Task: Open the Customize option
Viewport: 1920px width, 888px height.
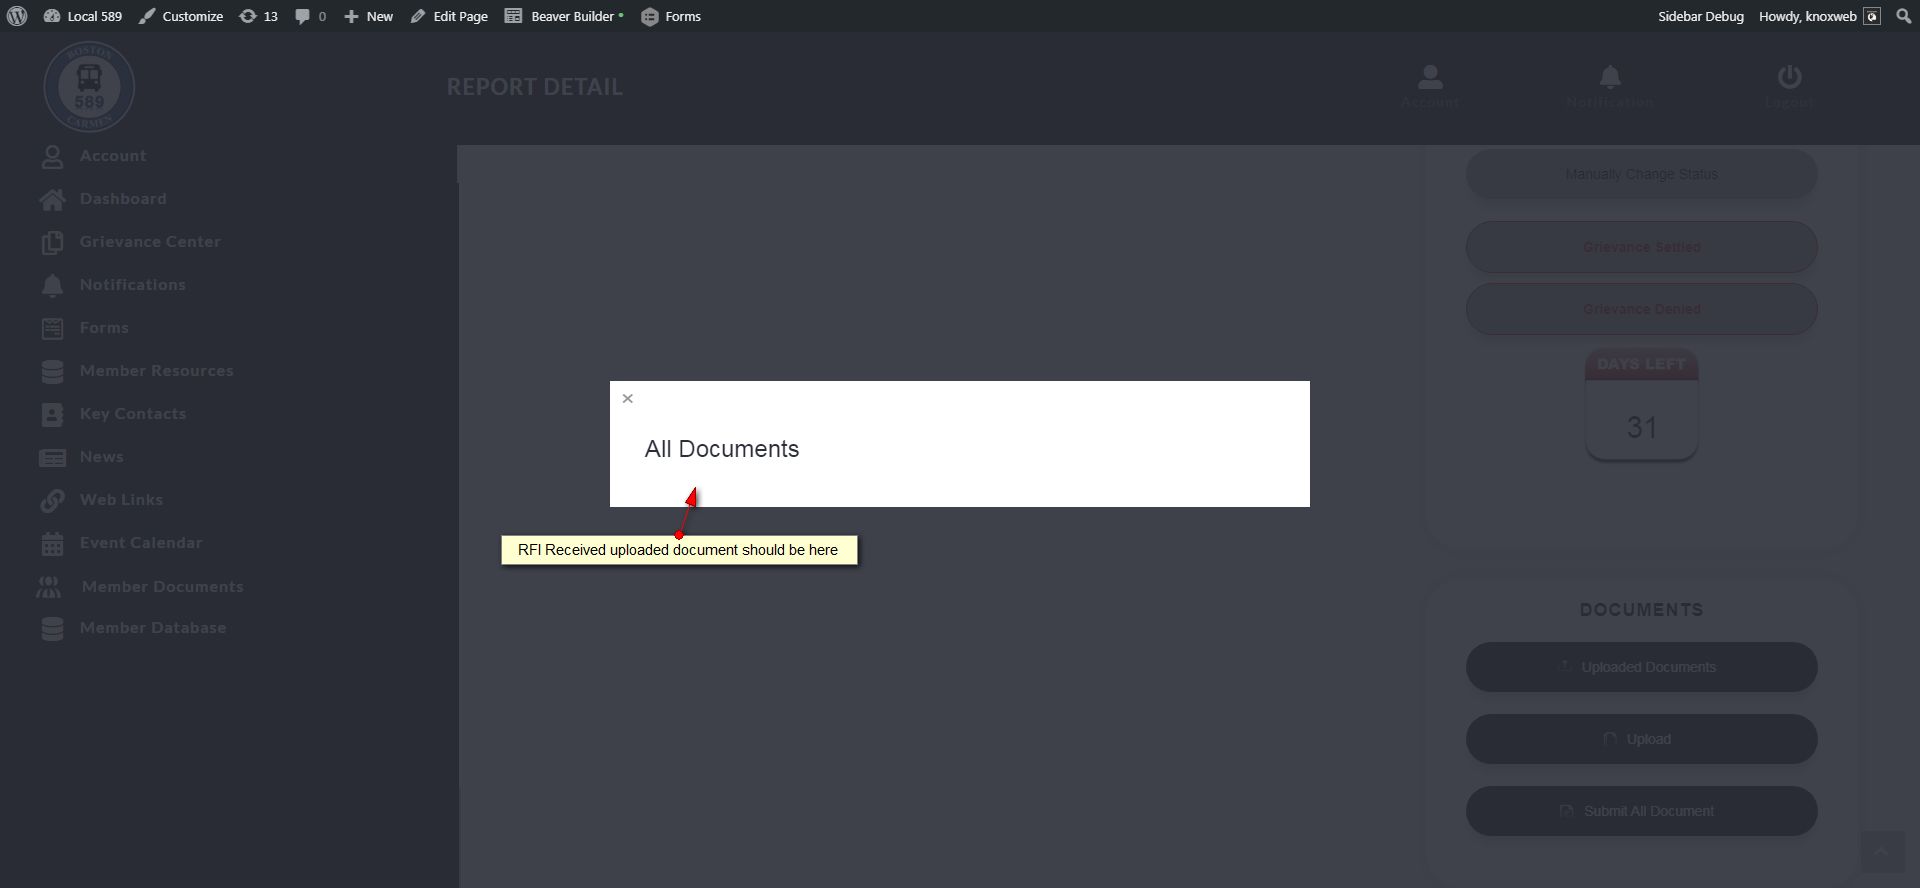Action: 181,16
